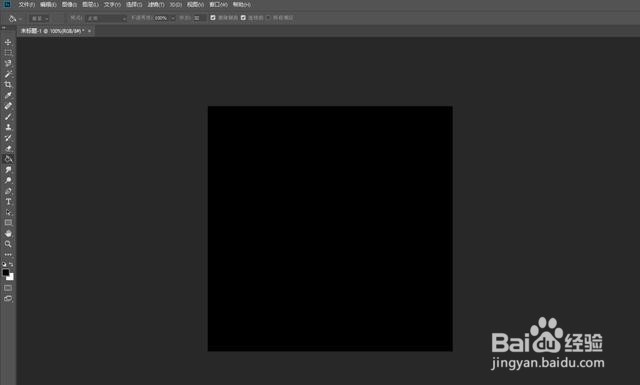Toggle Quick Mask mode icon
Screen dimensions: 640x385
pos(8,288)
